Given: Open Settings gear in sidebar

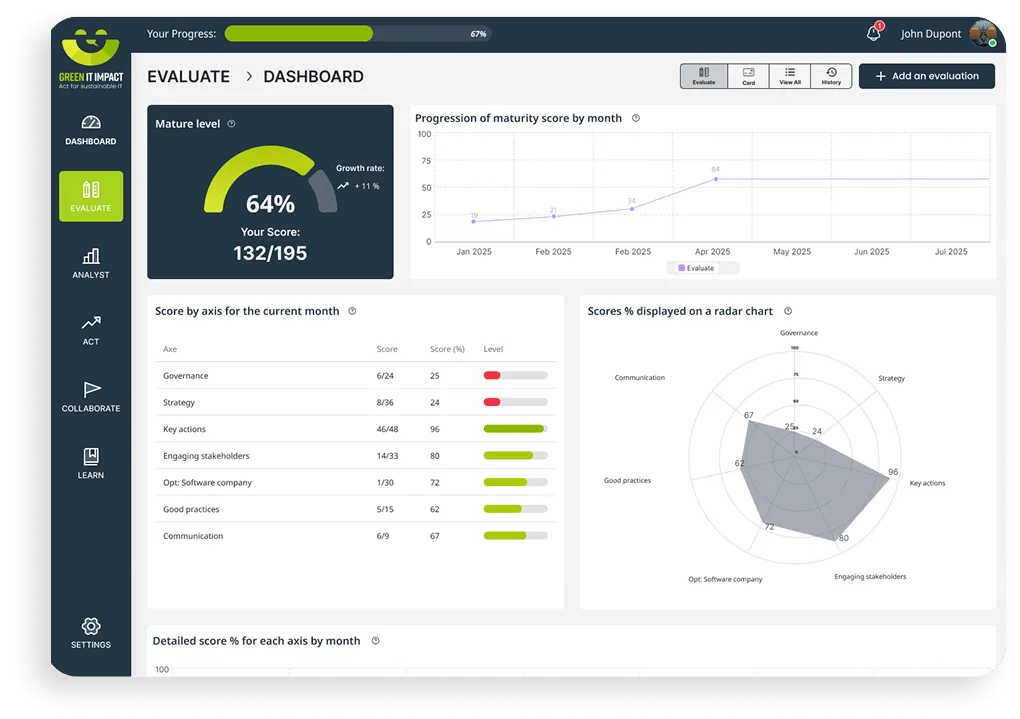Looking at the screenshot, I should pyautogui.click(x=91, y=633).
